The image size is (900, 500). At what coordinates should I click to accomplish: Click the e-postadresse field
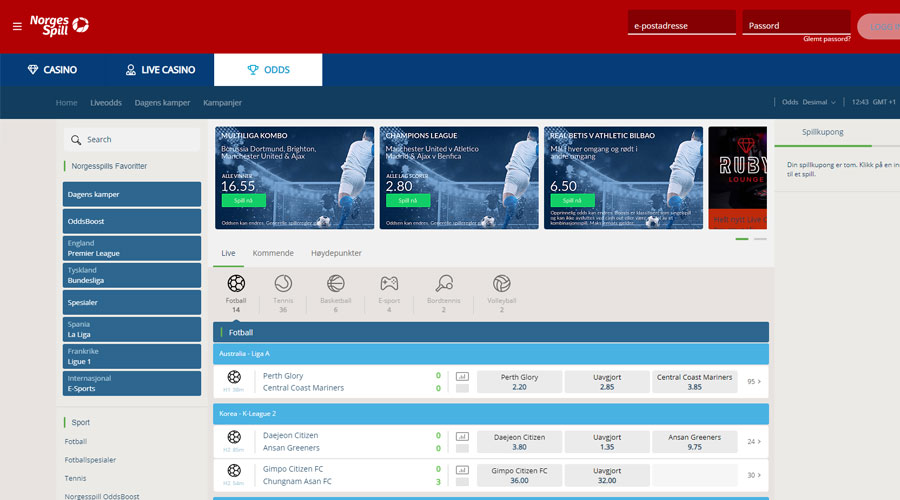click(x=682, y=23)
